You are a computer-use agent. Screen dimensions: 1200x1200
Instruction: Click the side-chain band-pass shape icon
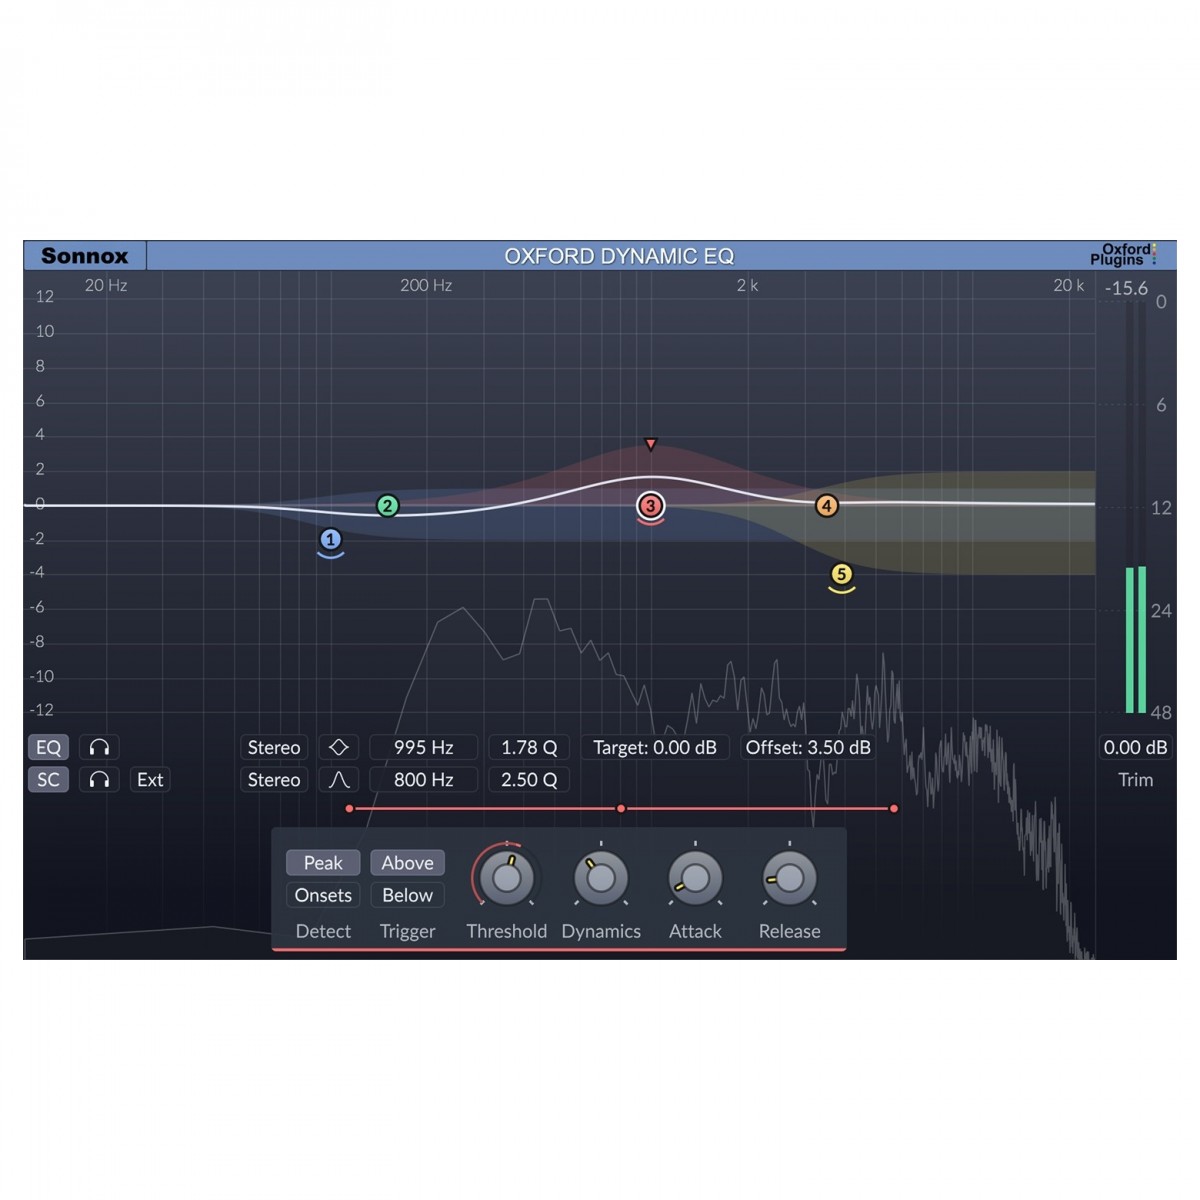click(x=339, y=780)
